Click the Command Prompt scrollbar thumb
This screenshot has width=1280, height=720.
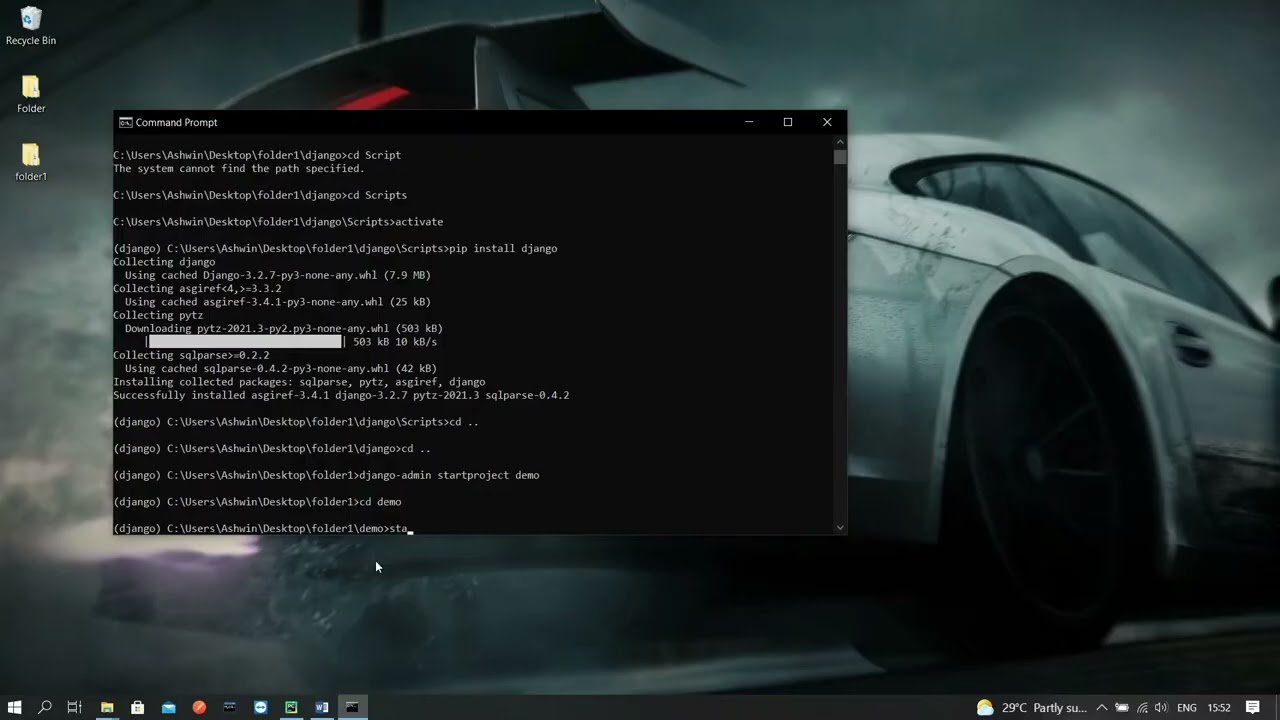[840, 157]
